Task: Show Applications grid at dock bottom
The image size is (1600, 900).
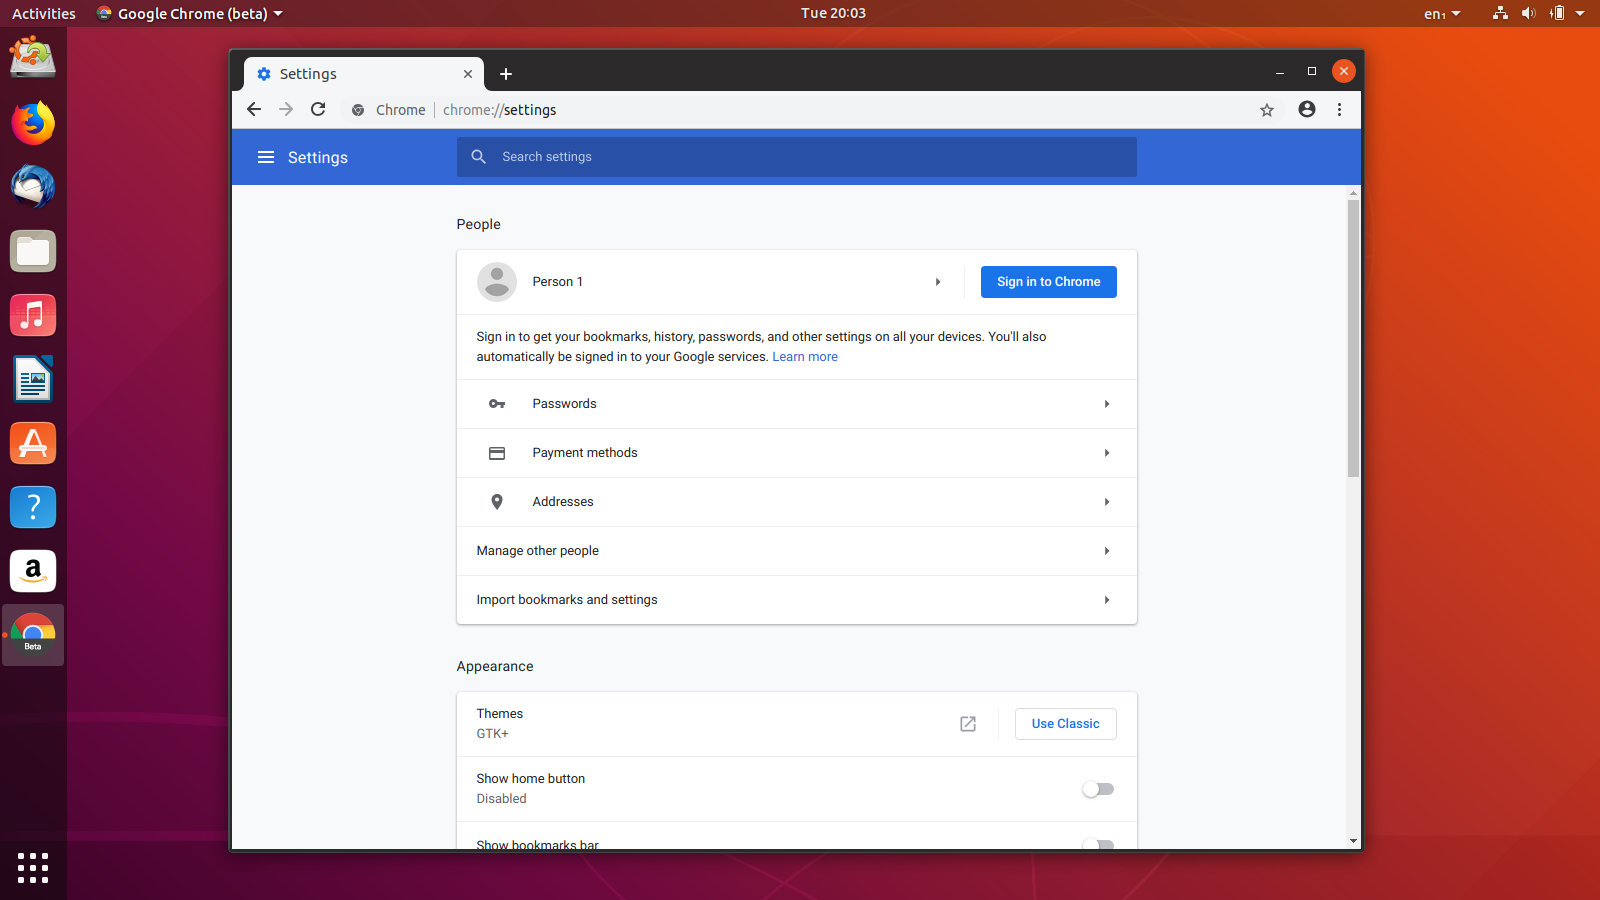Action: (33, 867)
